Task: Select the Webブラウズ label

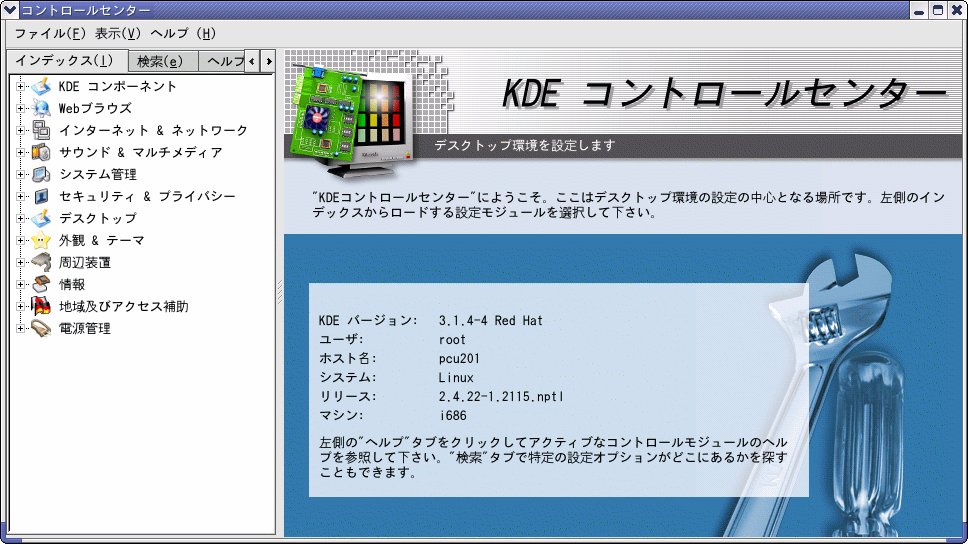Action: (x=95, y=109)
